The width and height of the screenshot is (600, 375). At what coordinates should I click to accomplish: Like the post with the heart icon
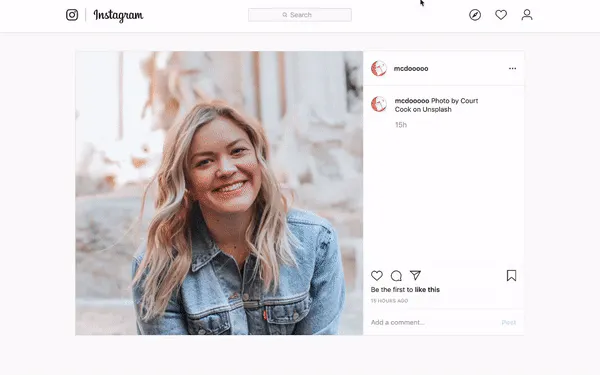tap(377, 276)
